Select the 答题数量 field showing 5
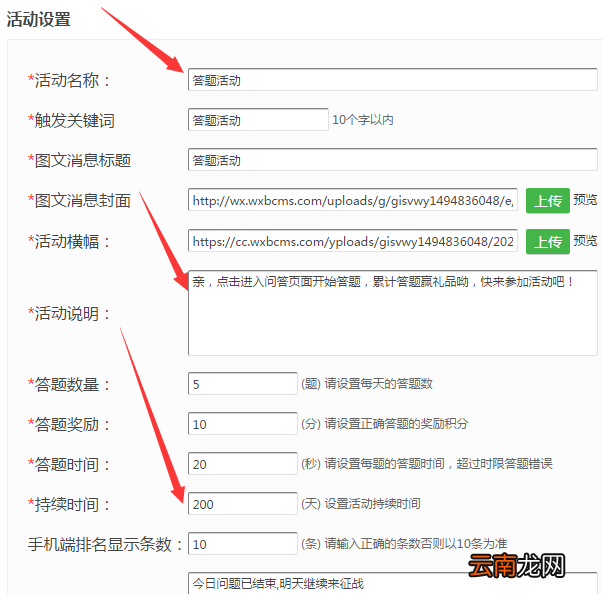Screen dimensions: 602x594 pyautogui.click(x=243, y=384)
